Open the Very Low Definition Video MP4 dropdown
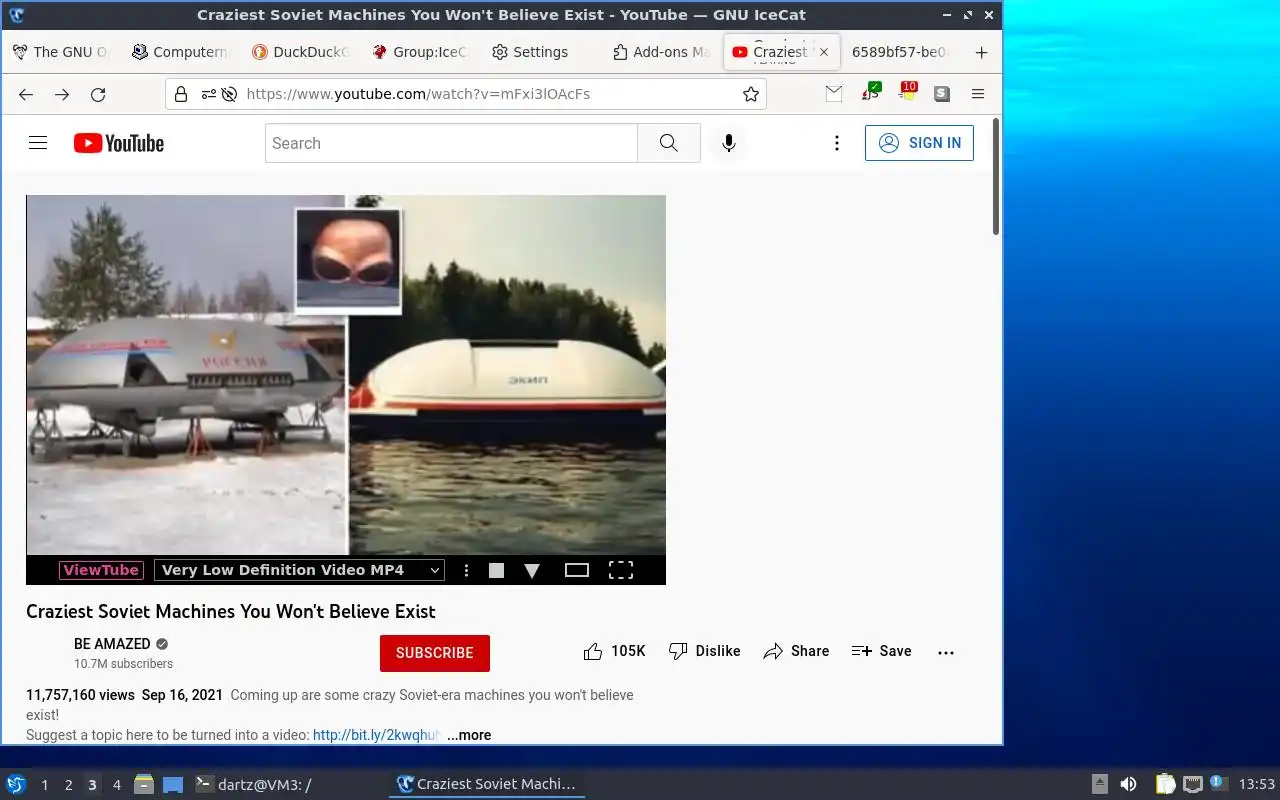The width and height of the screenshot is (1280, 800). pos(299,570)
